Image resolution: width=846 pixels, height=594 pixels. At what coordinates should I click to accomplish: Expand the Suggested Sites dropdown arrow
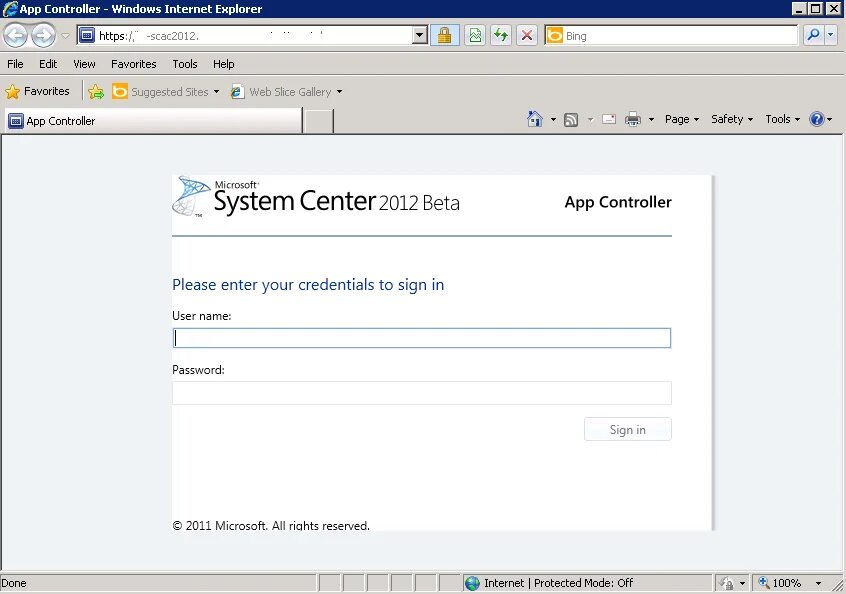(216, 92)
